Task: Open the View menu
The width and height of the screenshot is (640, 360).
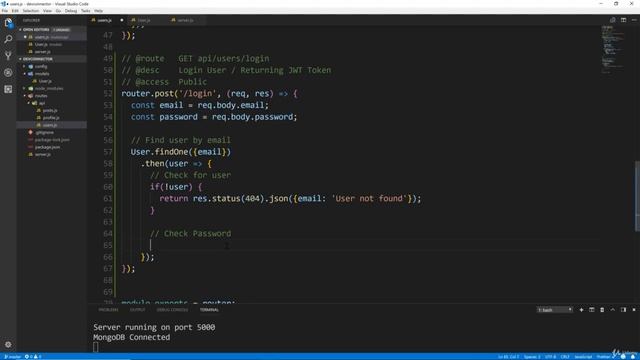Action: click(x=47, y=11)
